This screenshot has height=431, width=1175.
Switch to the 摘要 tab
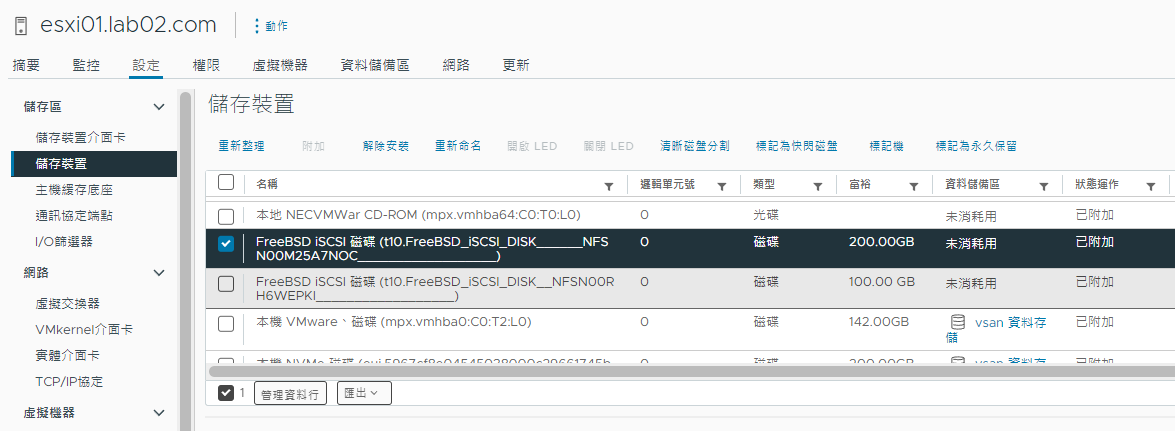click(x=25, y=65)
